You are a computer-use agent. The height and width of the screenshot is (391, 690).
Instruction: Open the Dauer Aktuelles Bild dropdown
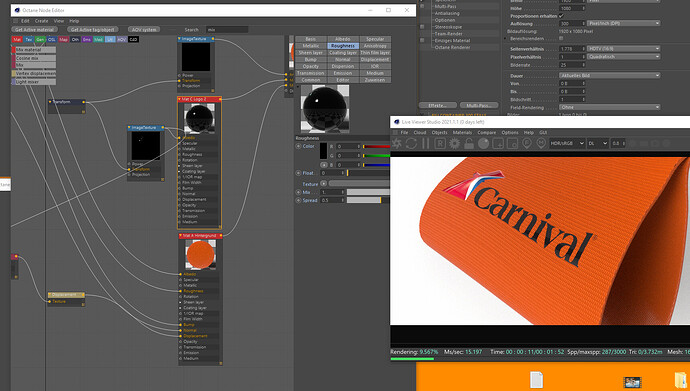coord(609,76)
